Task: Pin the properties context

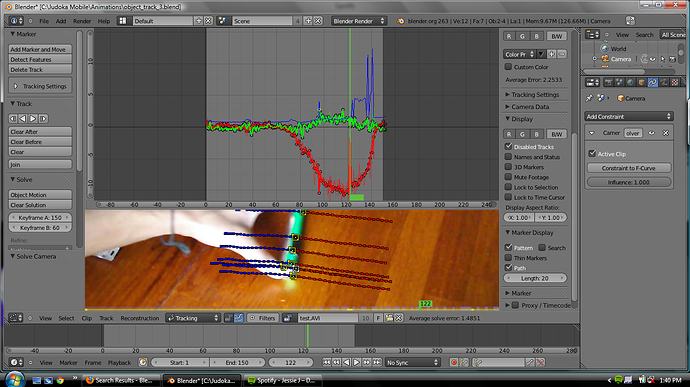Action: (589, 98)
